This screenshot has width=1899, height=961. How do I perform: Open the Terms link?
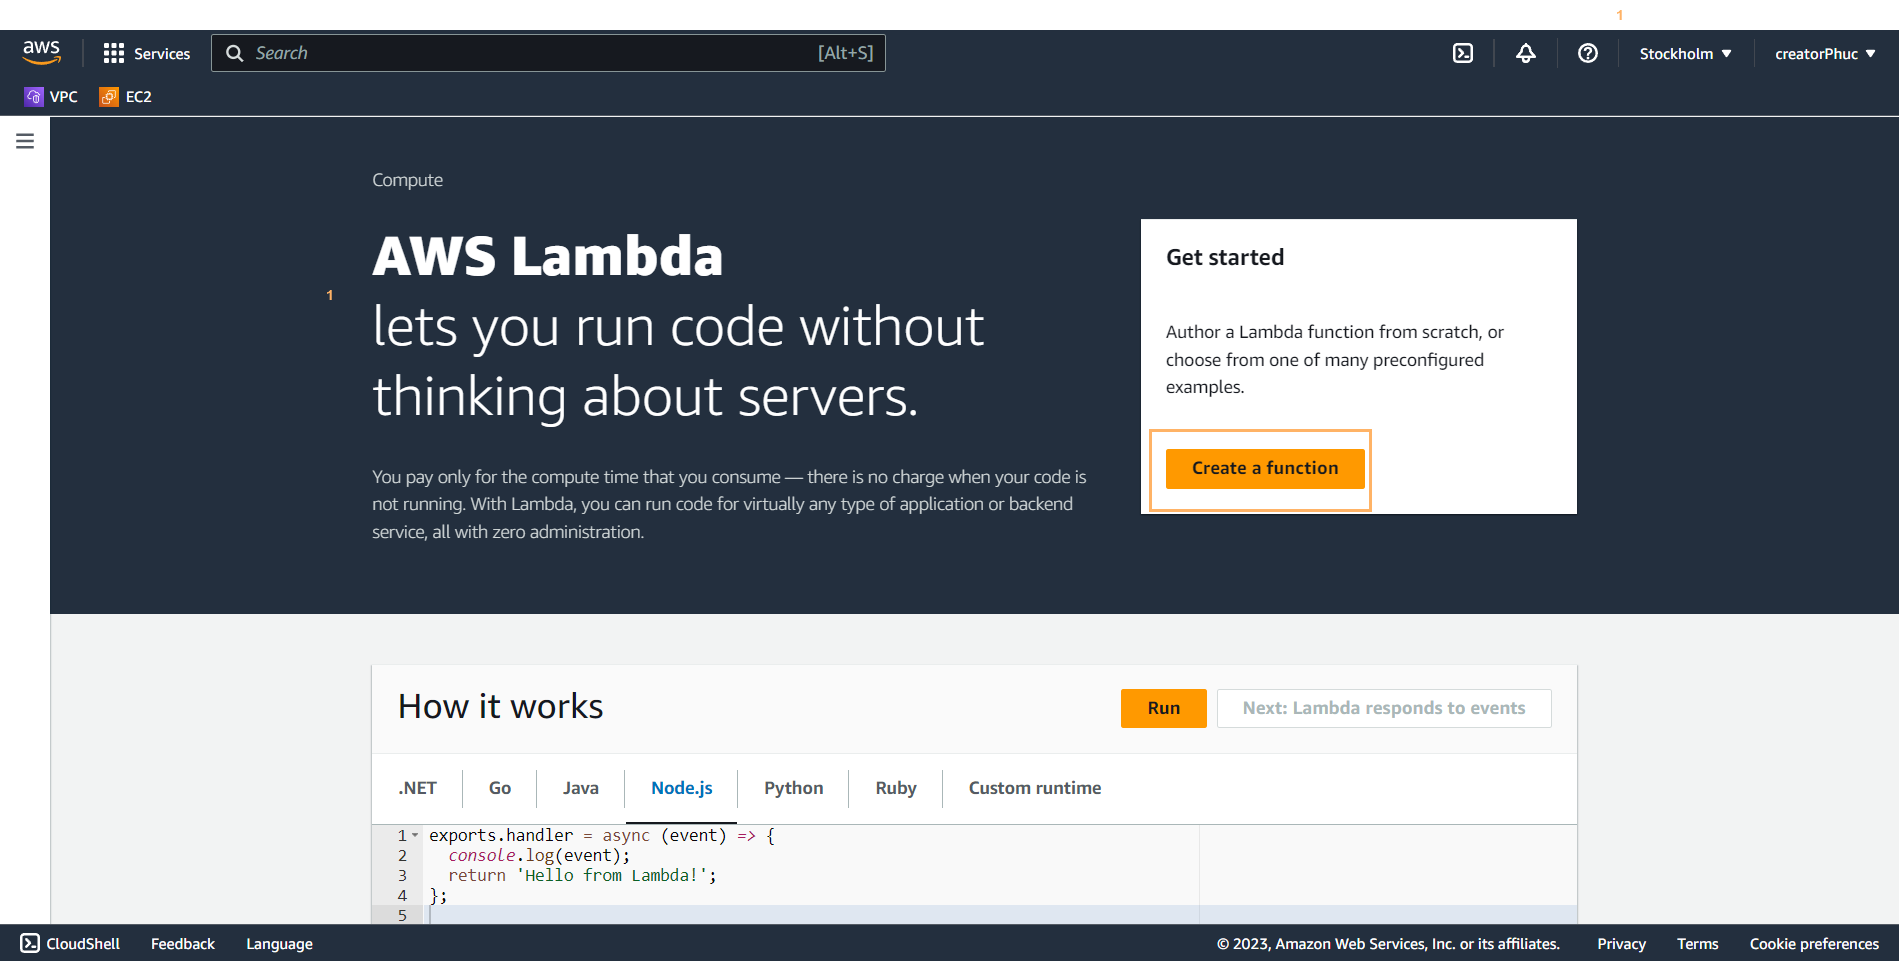(x=1698, y=943)
